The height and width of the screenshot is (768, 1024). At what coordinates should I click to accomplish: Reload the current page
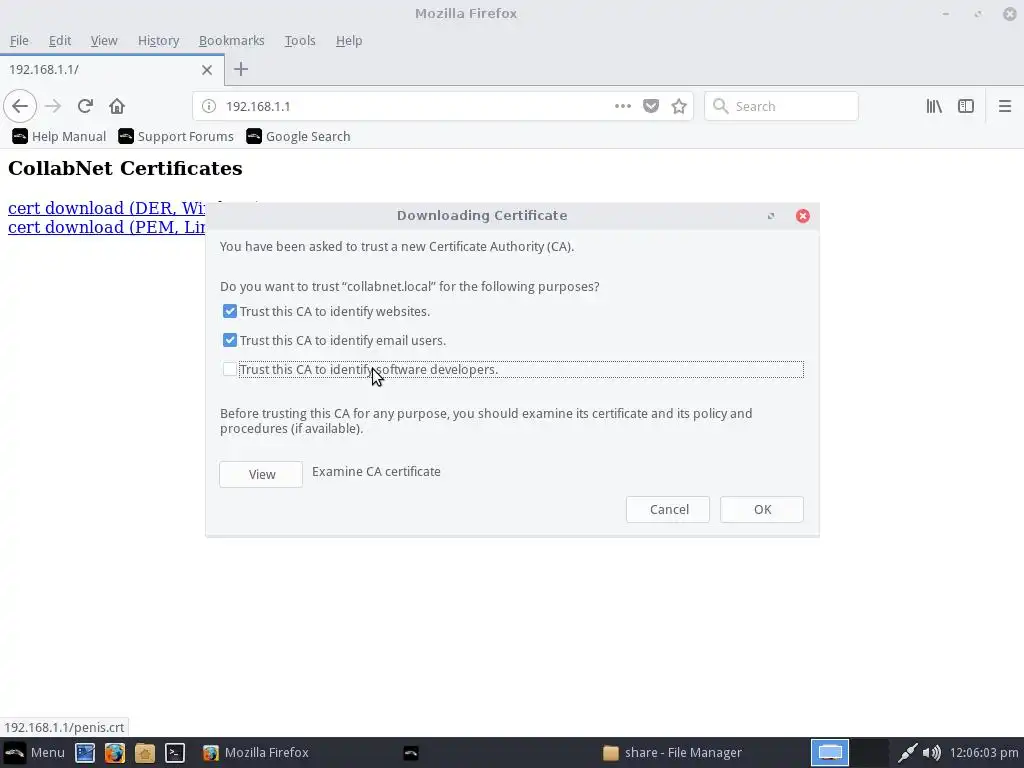tap(85, 106)
